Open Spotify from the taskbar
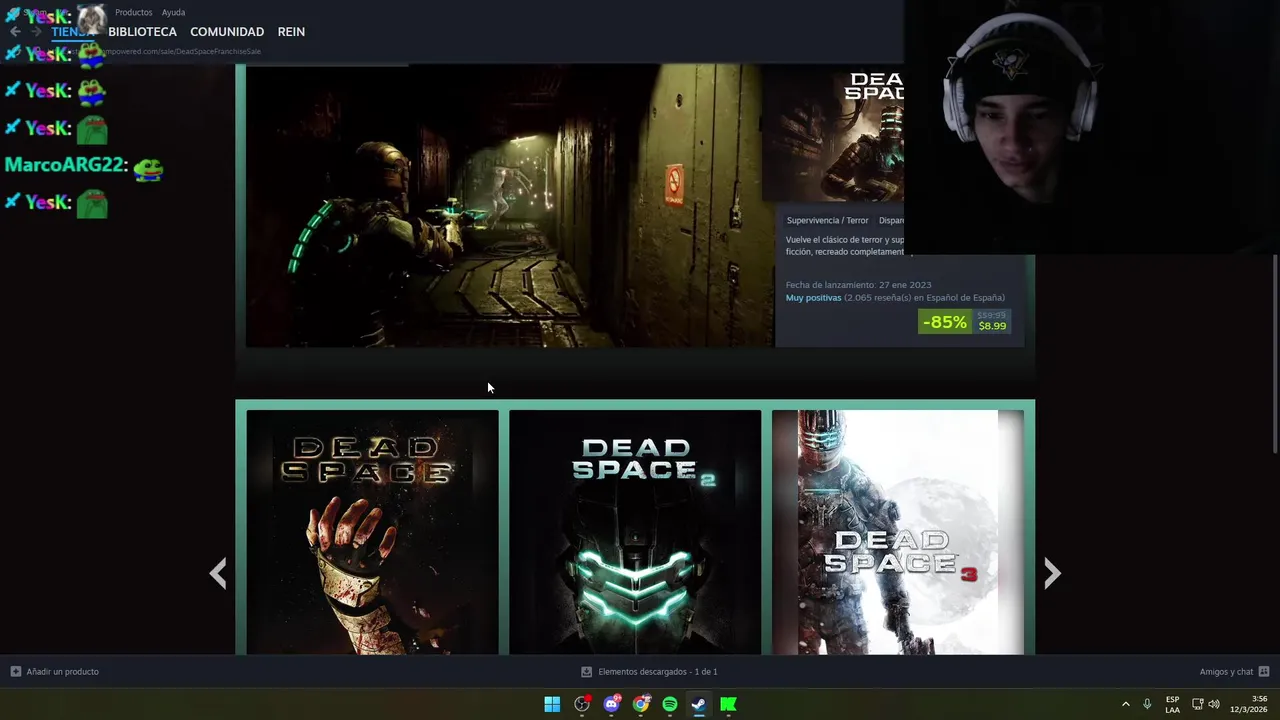Image resolution: width=1280 pixels, height=720 pixels. point(670,704)
